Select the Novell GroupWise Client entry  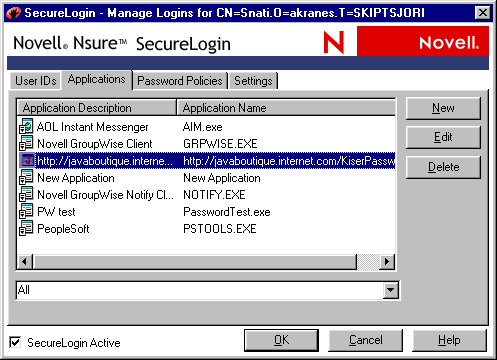(95, 144)
